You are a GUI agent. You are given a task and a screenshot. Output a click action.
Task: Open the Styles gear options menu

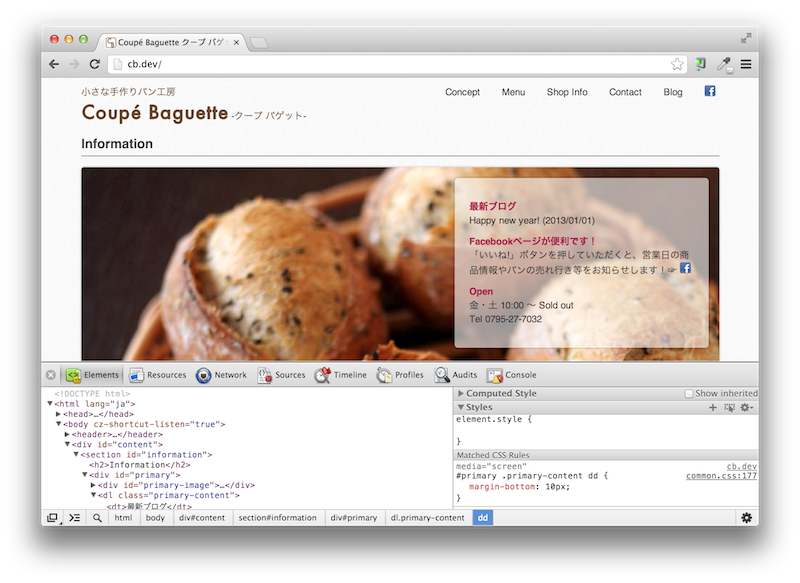(x=747, y=407)
